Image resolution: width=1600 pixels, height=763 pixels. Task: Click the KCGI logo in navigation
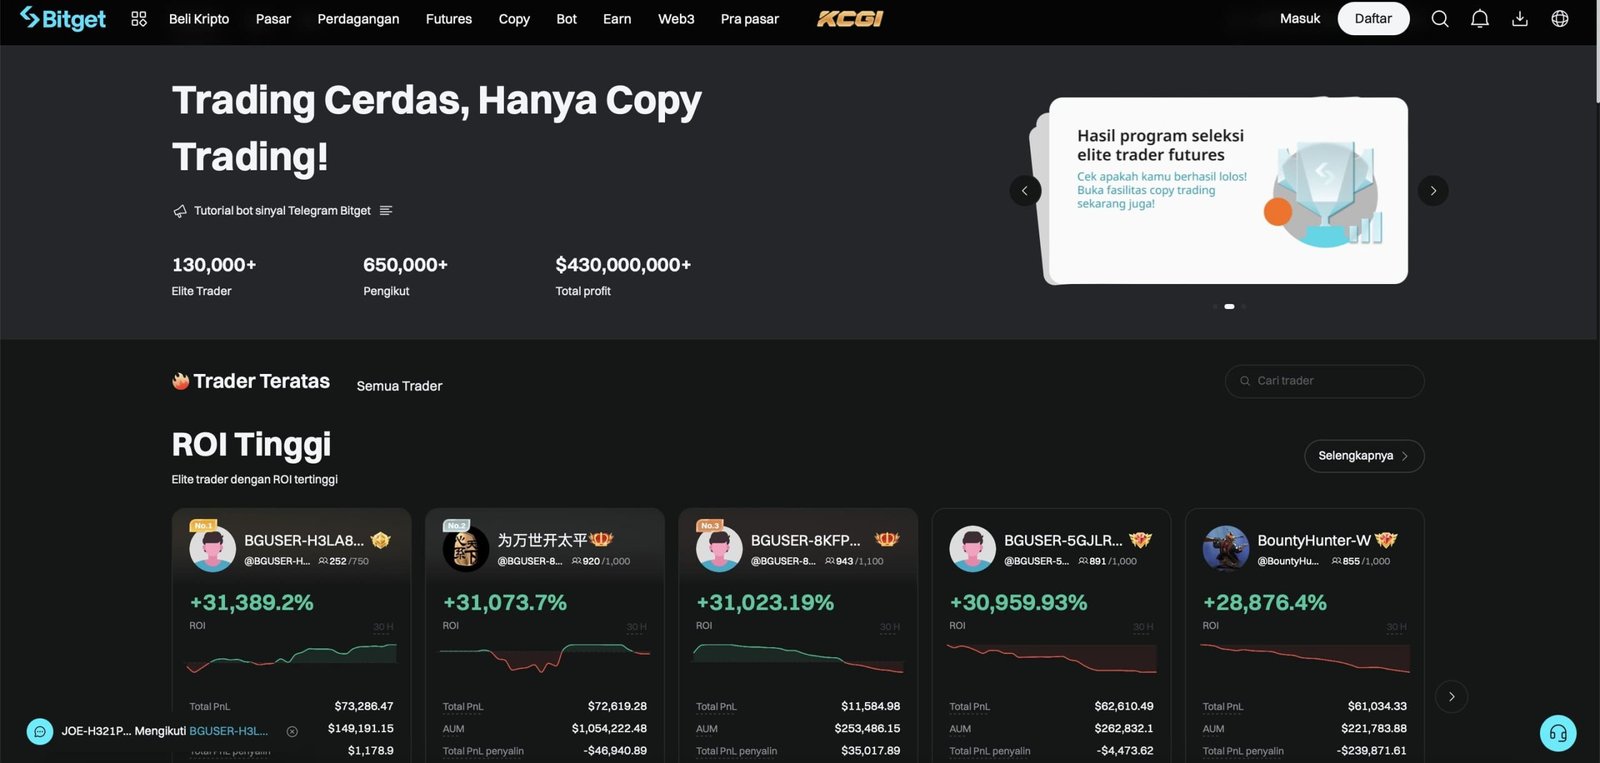coord(850,19)
